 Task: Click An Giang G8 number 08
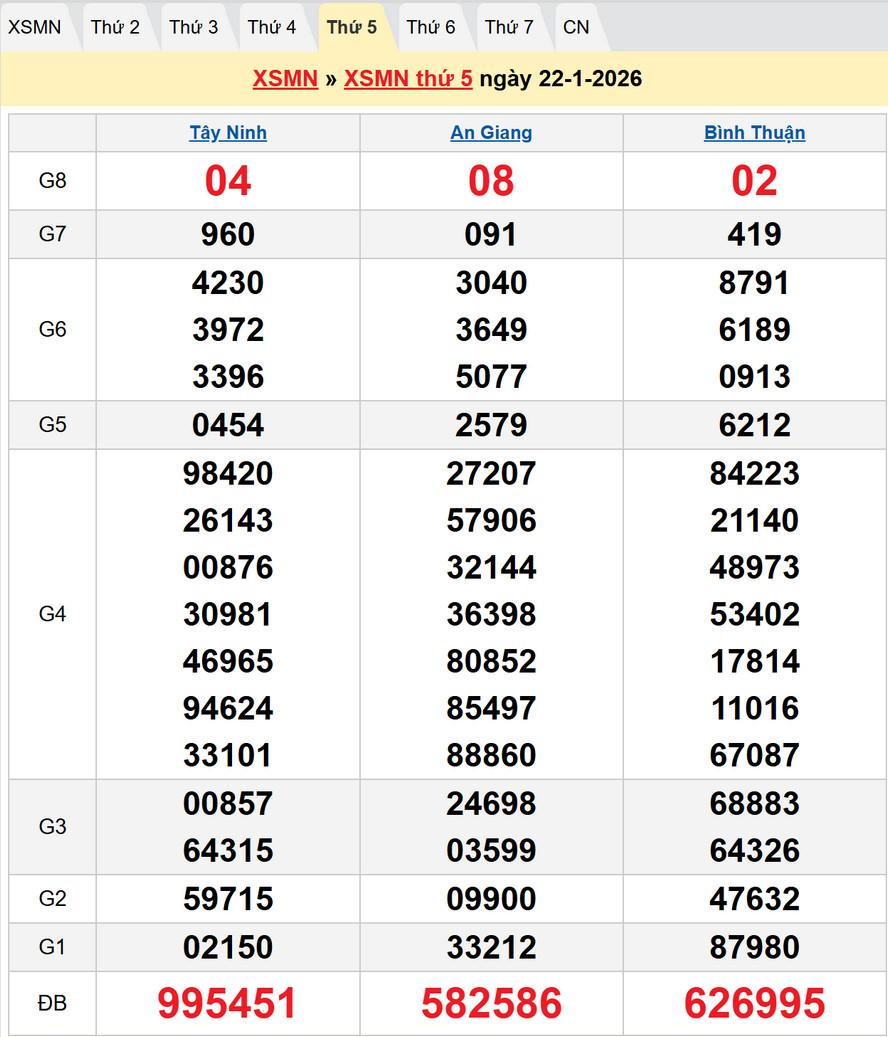[491, 181]
